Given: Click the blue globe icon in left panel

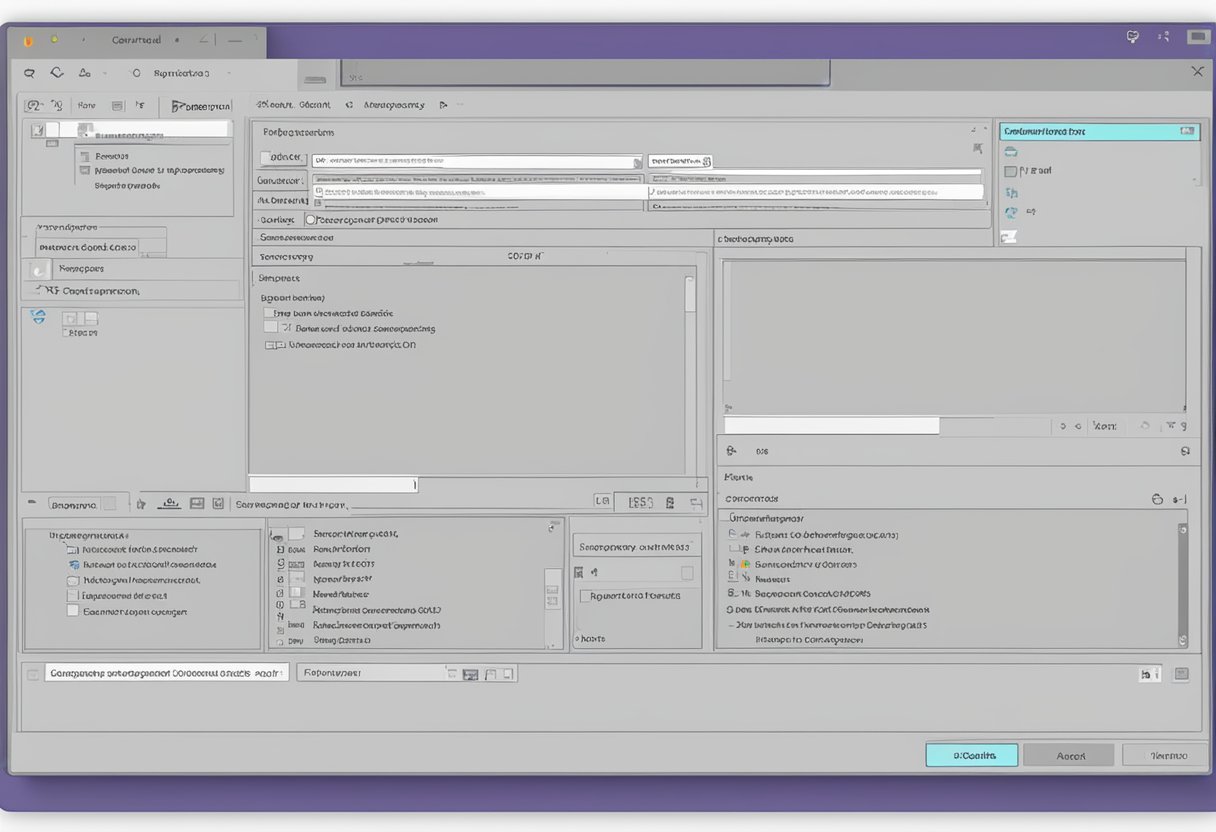Looking at the screenshot, I should click(38, 316).
